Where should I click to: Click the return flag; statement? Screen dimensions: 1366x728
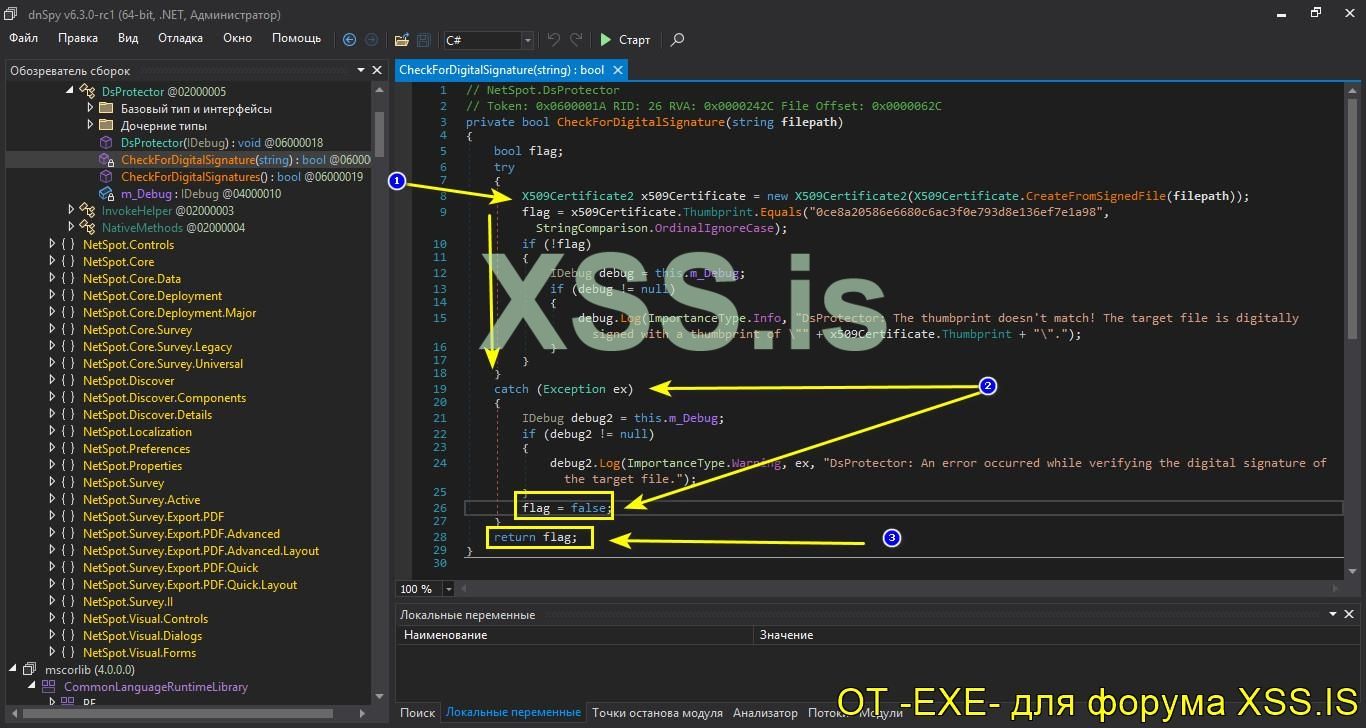(536, 537)
